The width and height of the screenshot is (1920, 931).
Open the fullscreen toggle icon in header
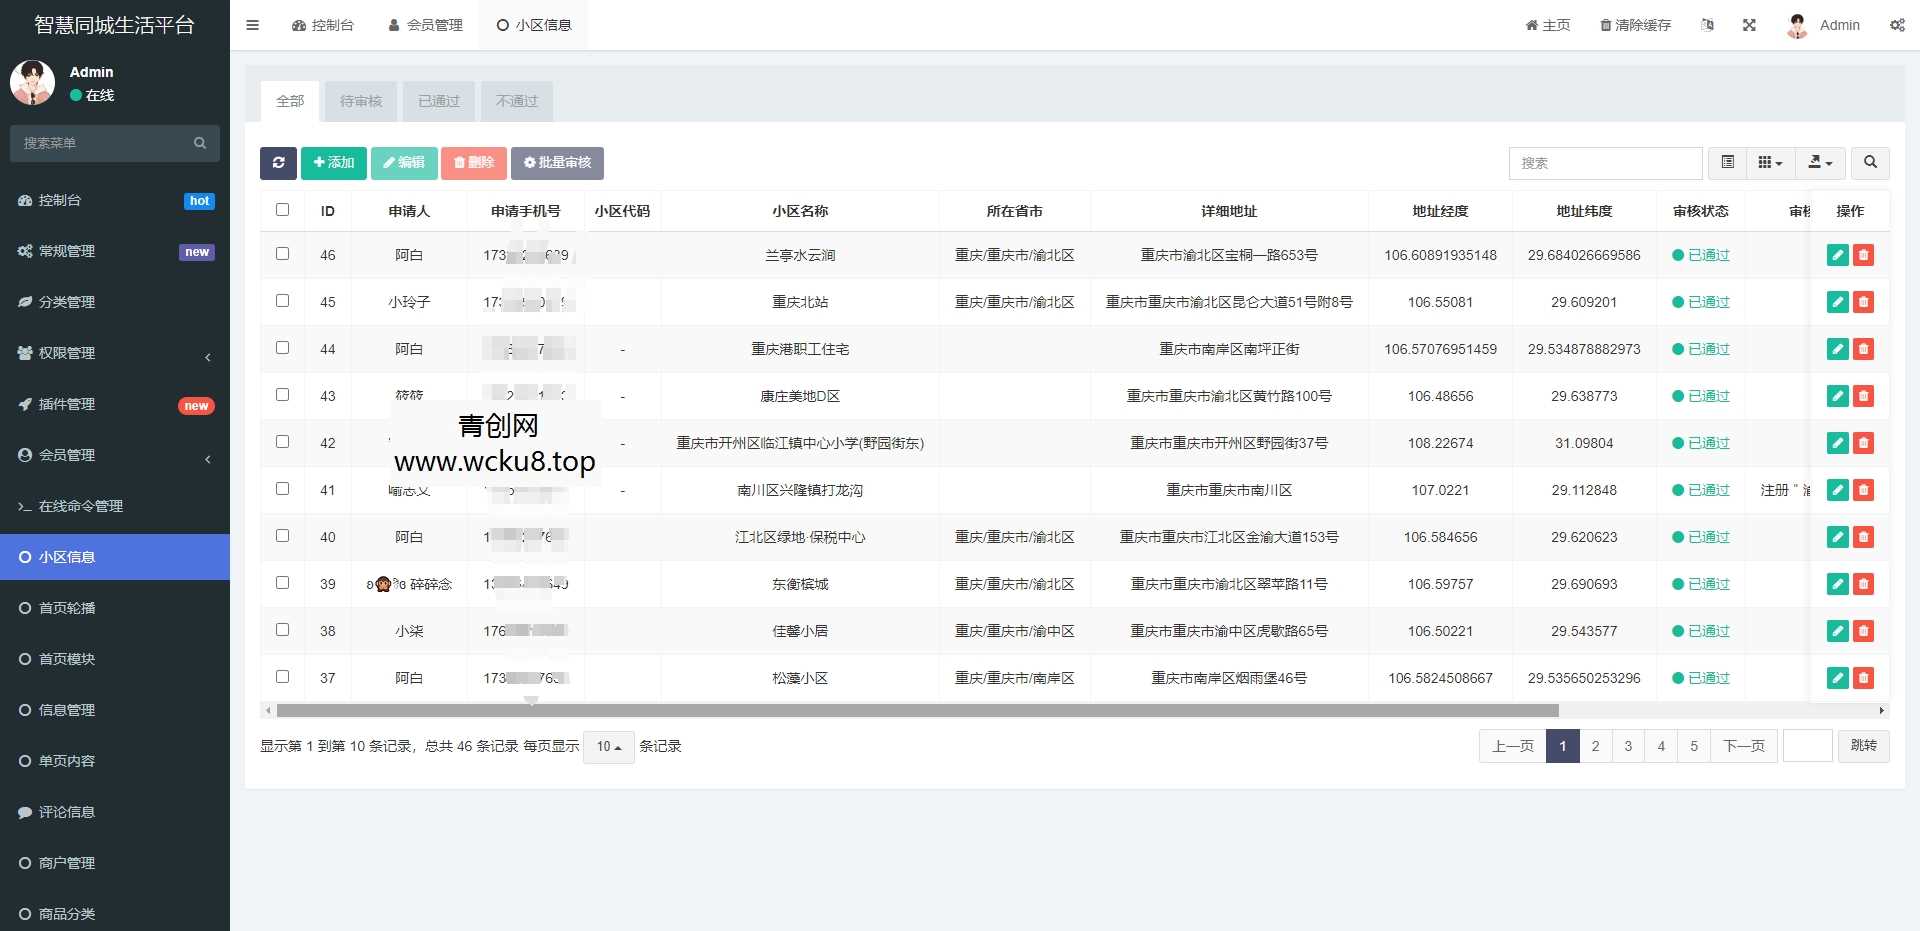(1749, 25)
